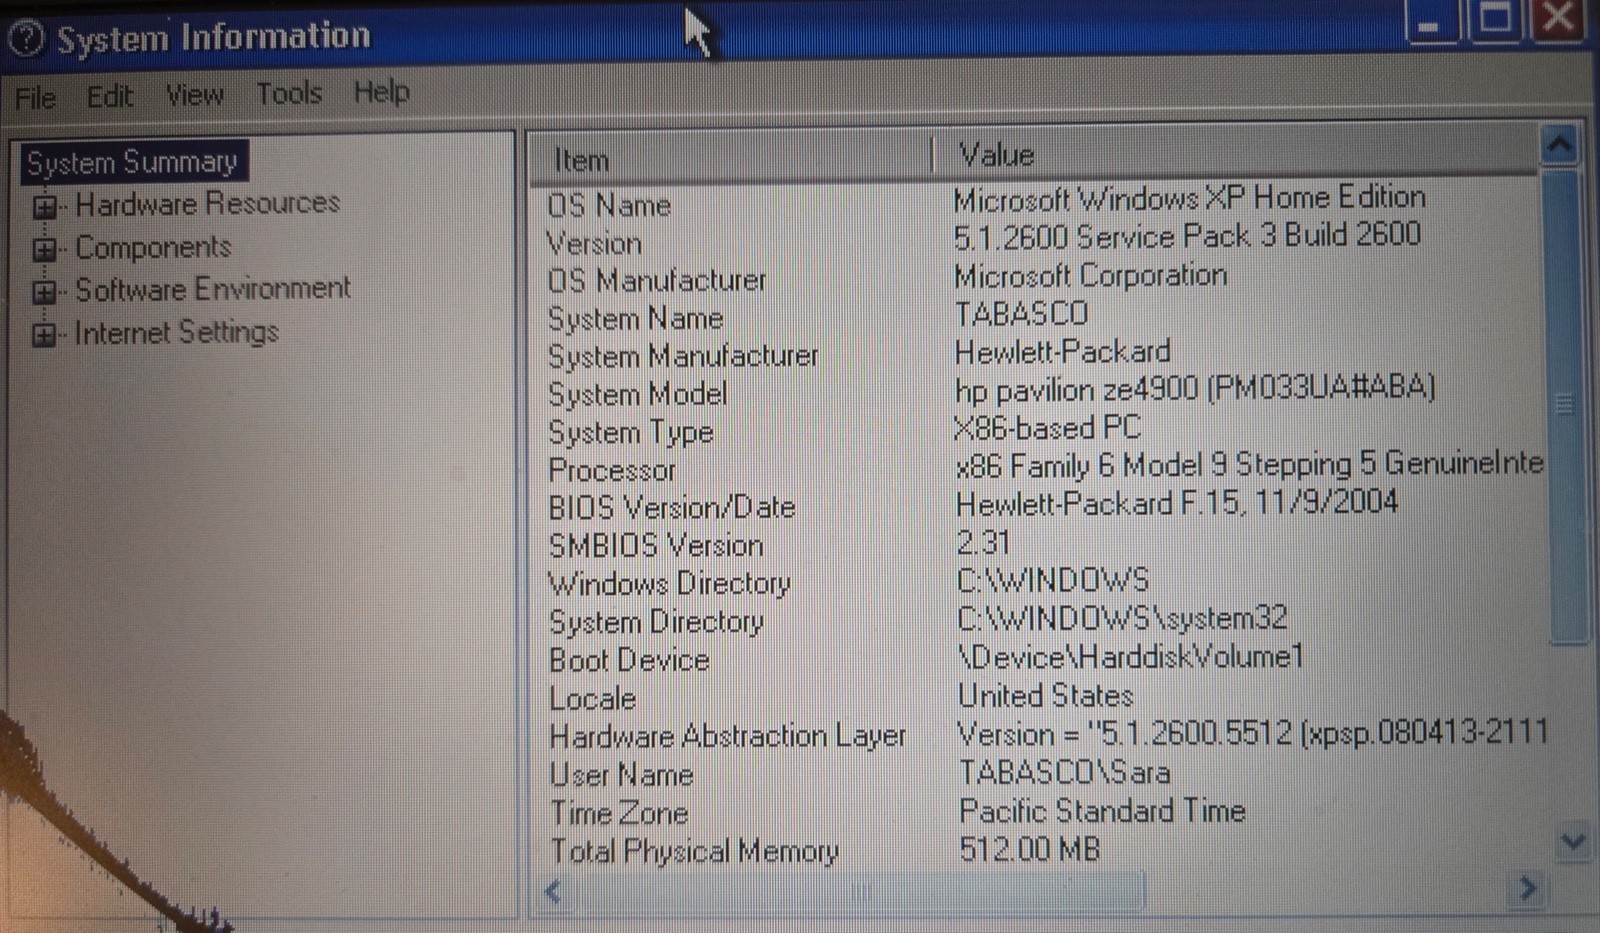Expand the Software Environment node
The height and width of the screenshot is (933, 1600).
[44, 292]
